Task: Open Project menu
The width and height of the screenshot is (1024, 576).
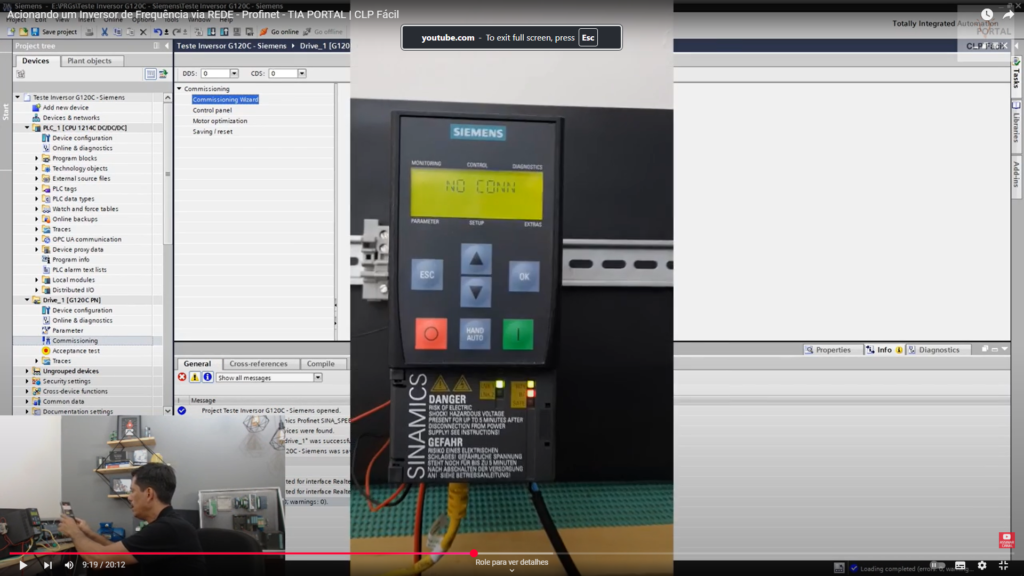Action: tap(16, 20)
